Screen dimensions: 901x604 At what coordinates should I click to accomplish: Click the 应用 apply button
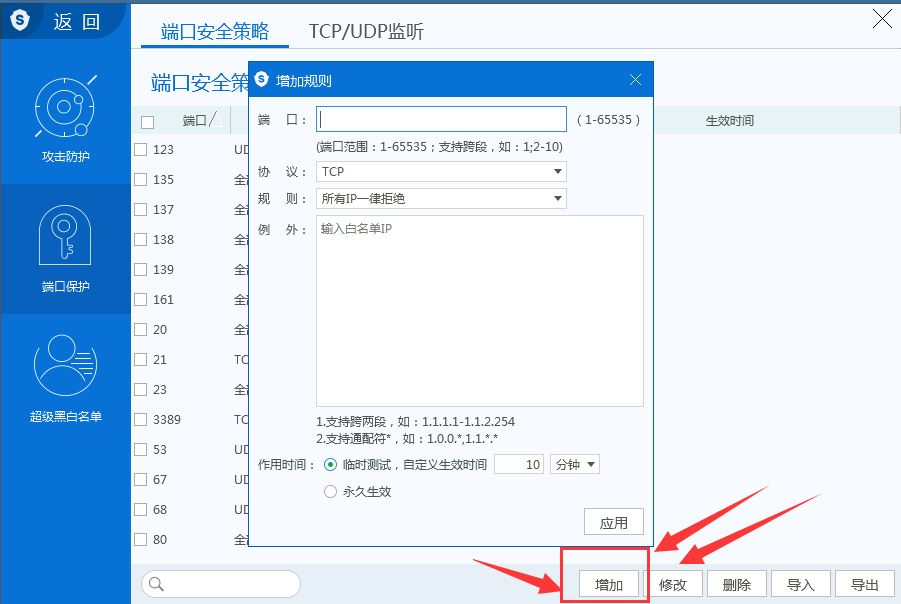(613, 522)
